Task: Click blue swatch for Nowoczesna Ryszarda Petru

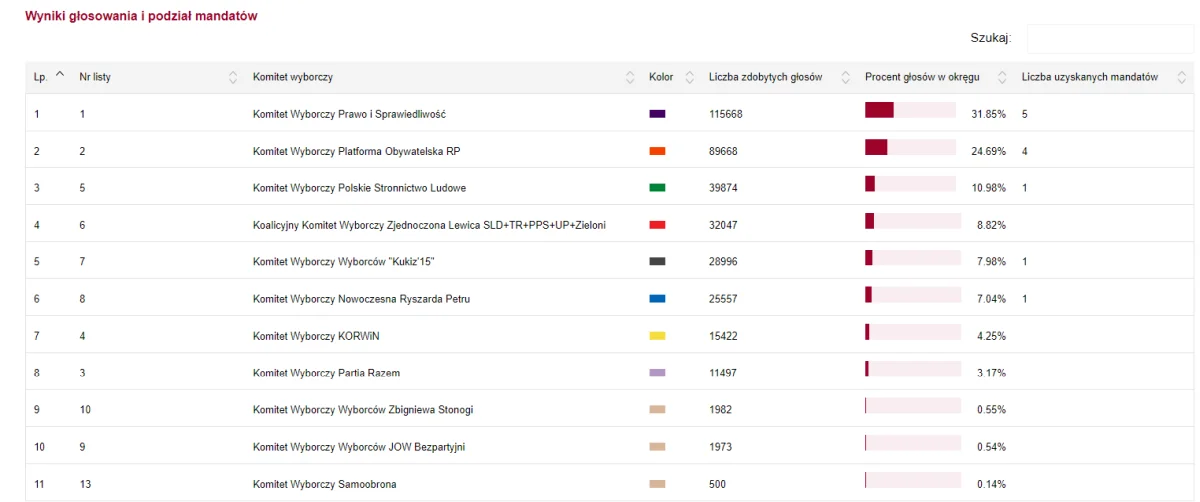Action: tap(657, 299)
